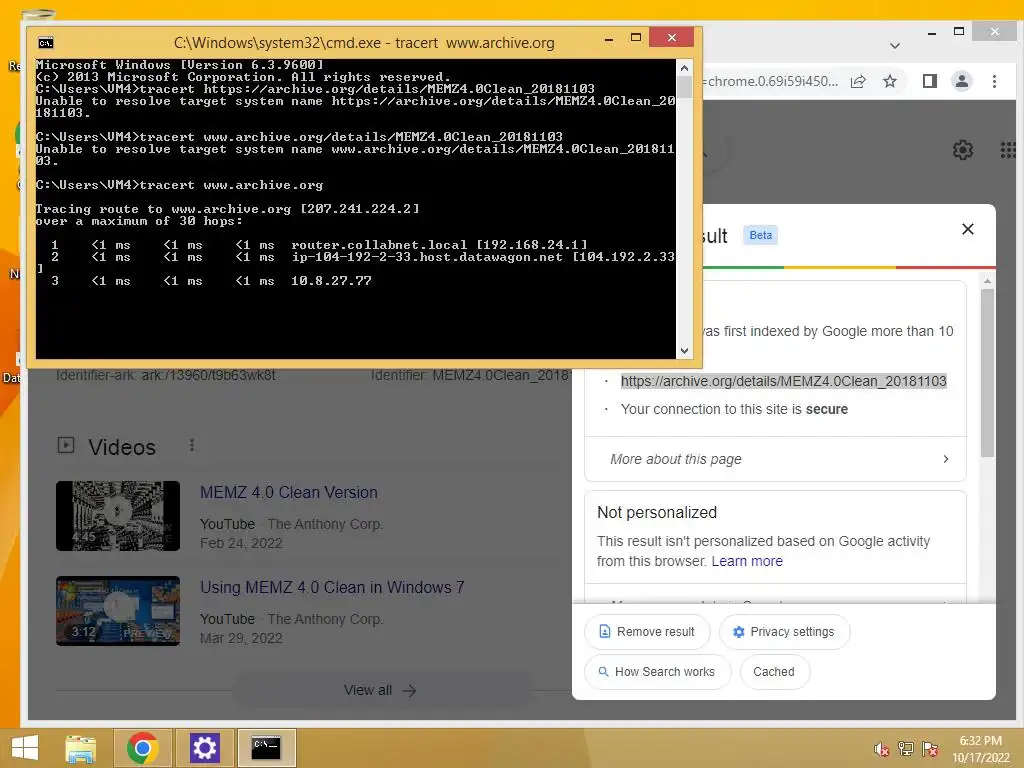Open Action Center flag tray icon
Viewport: 1024px width, 768px height.
click(x=930, y=749)
